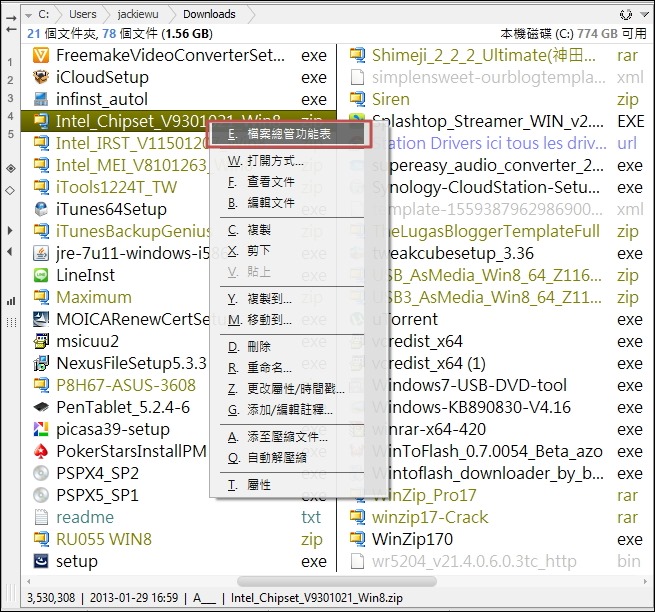655x612 pixels.
Task: Open 更改屬性/時間戳... menu entry
Action: 288,389
